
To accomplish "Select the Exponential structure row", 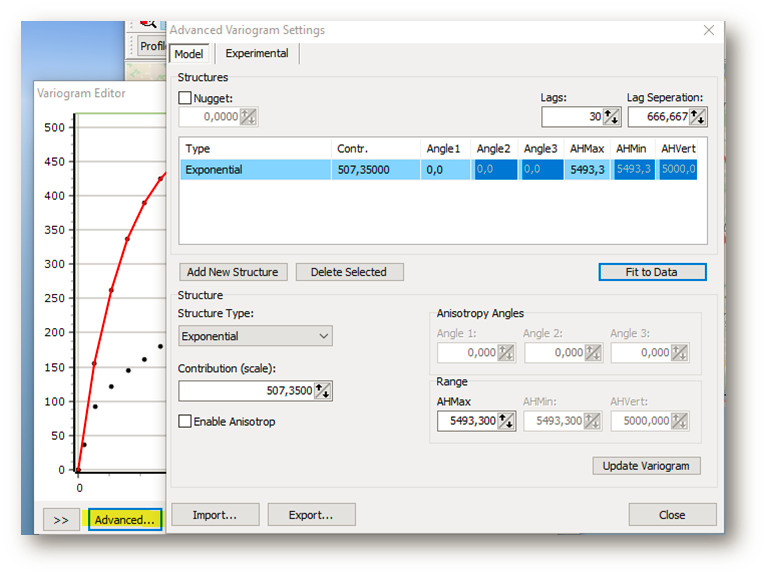I will [255, 170].
